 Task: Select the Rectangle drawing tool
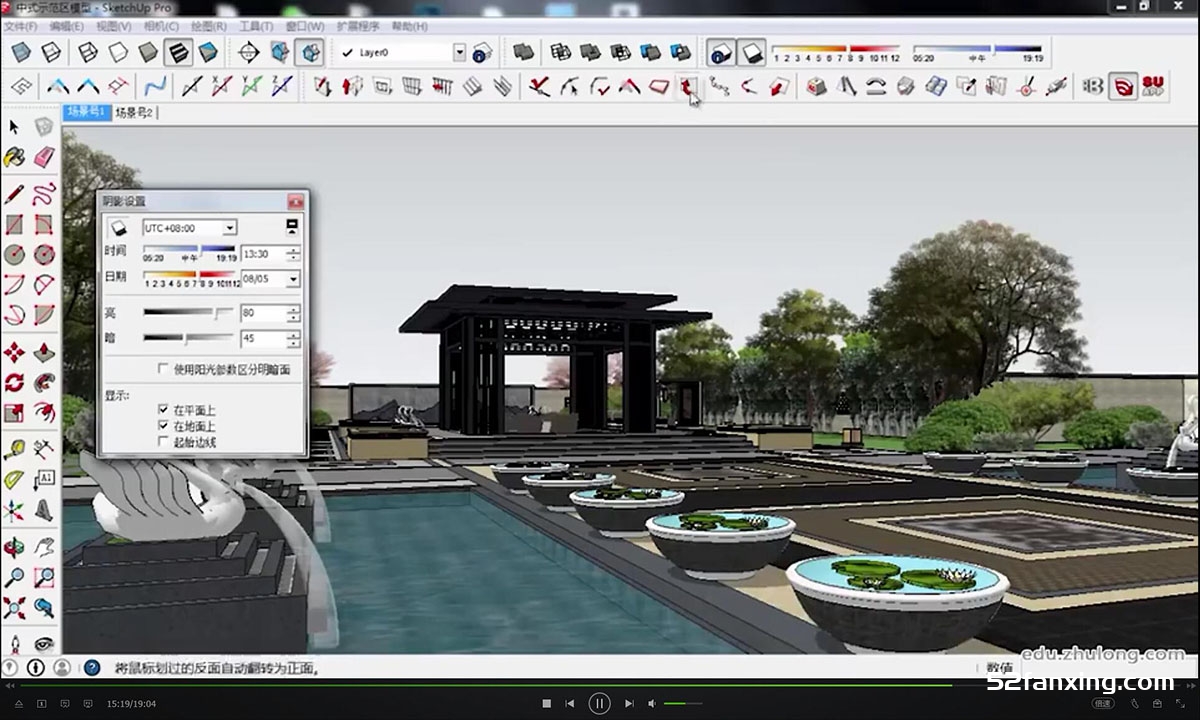(x=14, y=224)
